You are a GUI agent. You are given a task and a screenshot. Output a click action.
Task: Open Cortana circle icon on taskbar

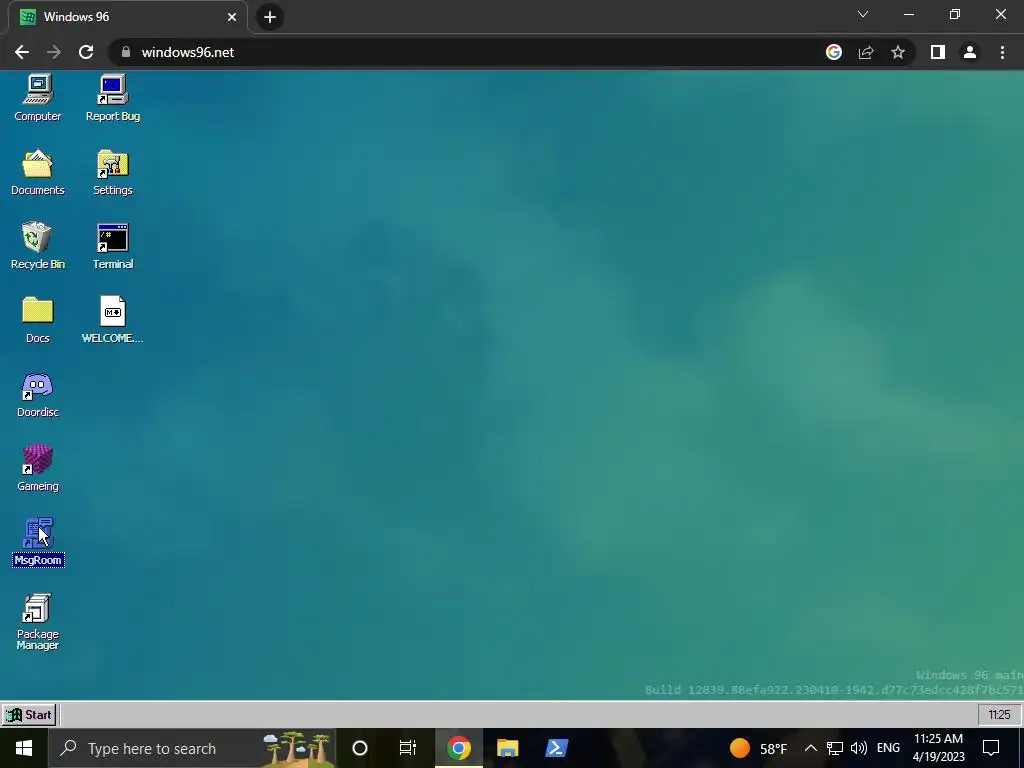pos(360,748)
